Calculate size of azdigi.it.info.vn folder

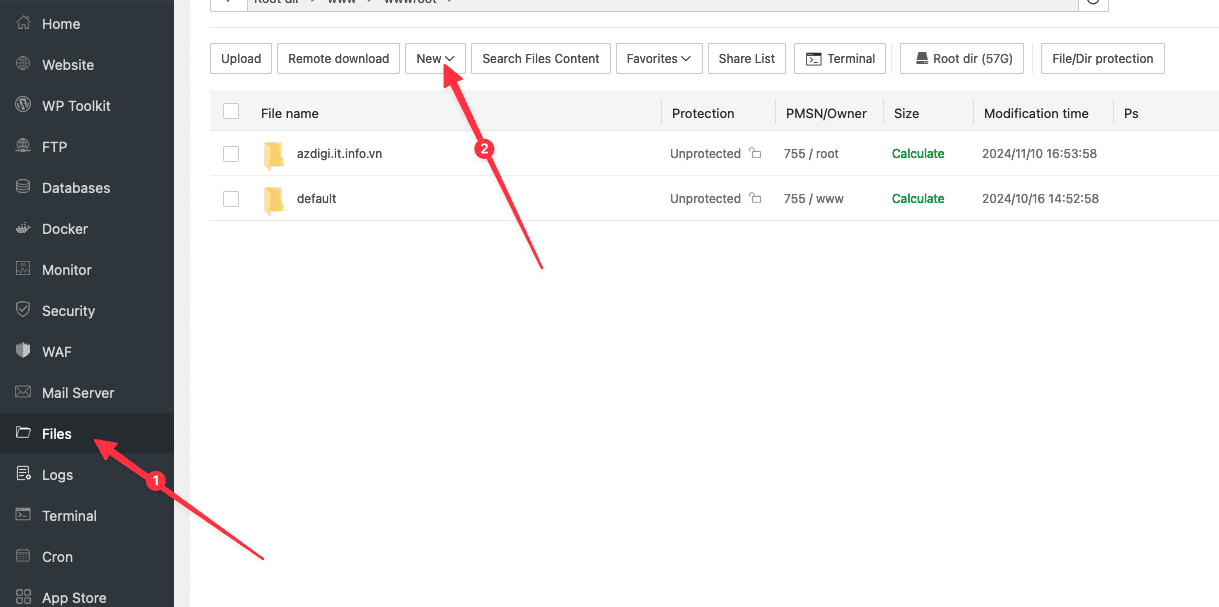click(x=917, y=154)
